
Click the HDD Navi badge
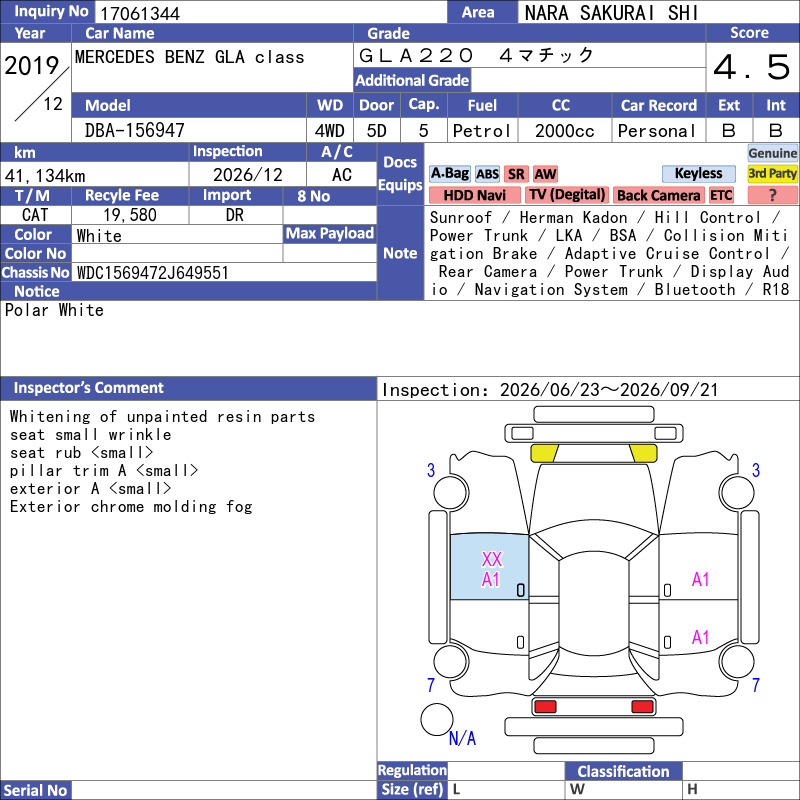pyautogui.click(x=474, y=195)
